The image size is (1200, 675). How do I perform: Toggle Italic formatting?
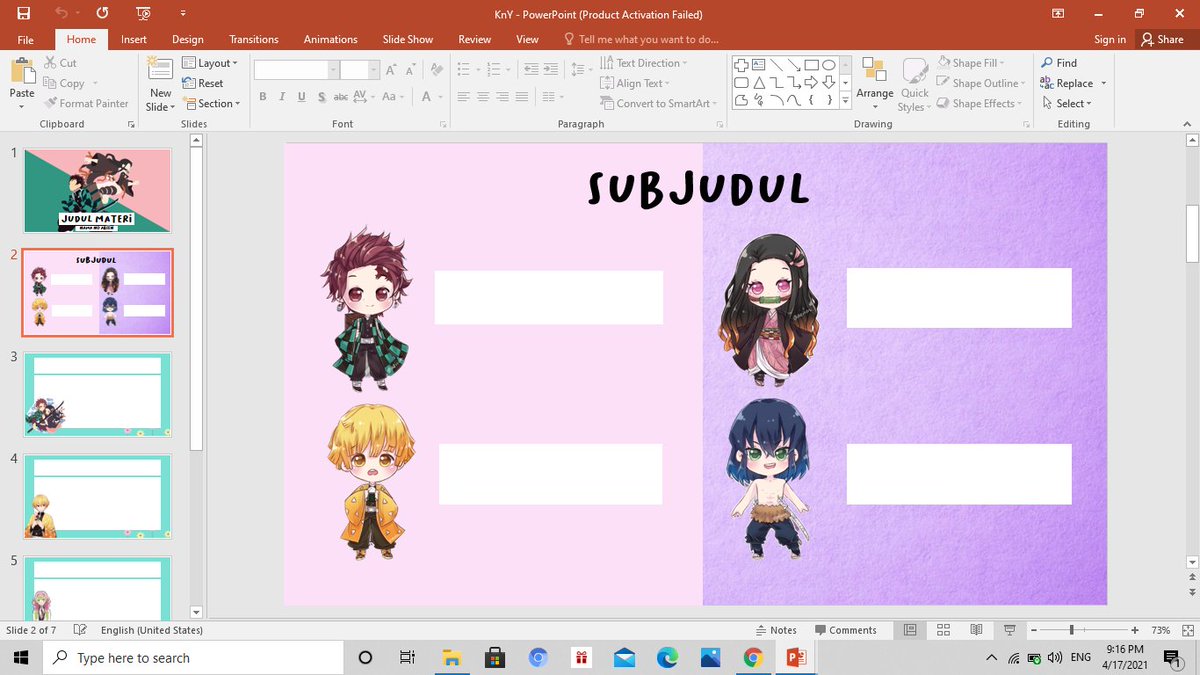tap(282, 97)
